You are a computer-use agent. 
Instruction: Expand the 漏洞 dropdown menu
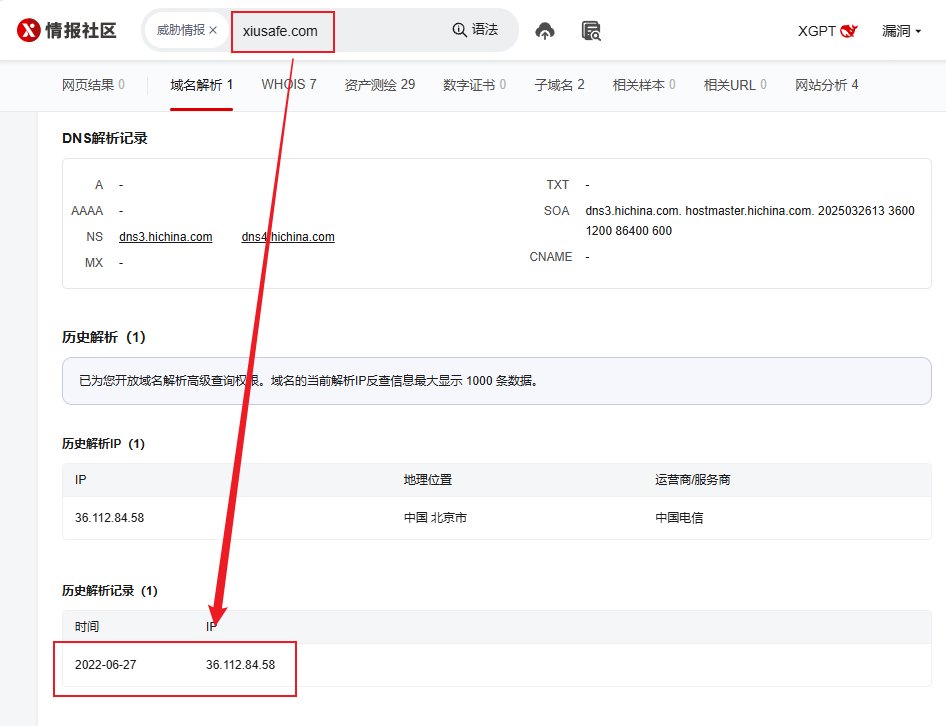[x=901, y=31]
